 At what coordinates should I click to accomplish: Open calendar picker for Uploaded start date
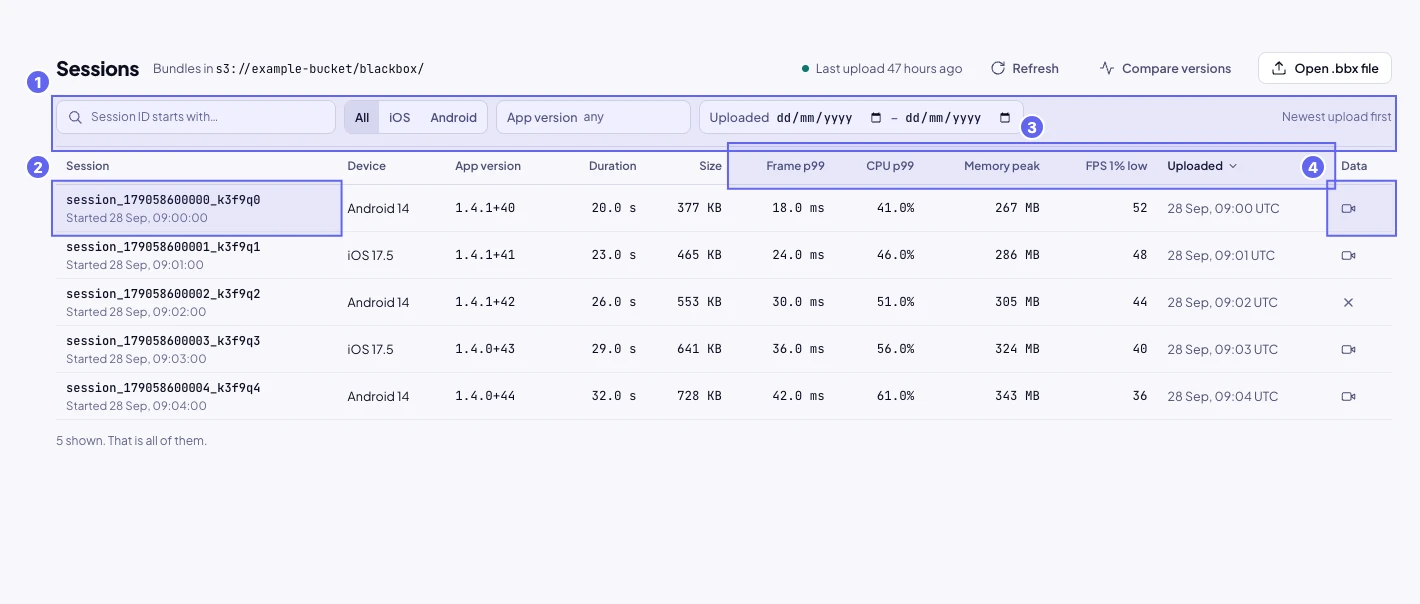[x=877, y=117]
